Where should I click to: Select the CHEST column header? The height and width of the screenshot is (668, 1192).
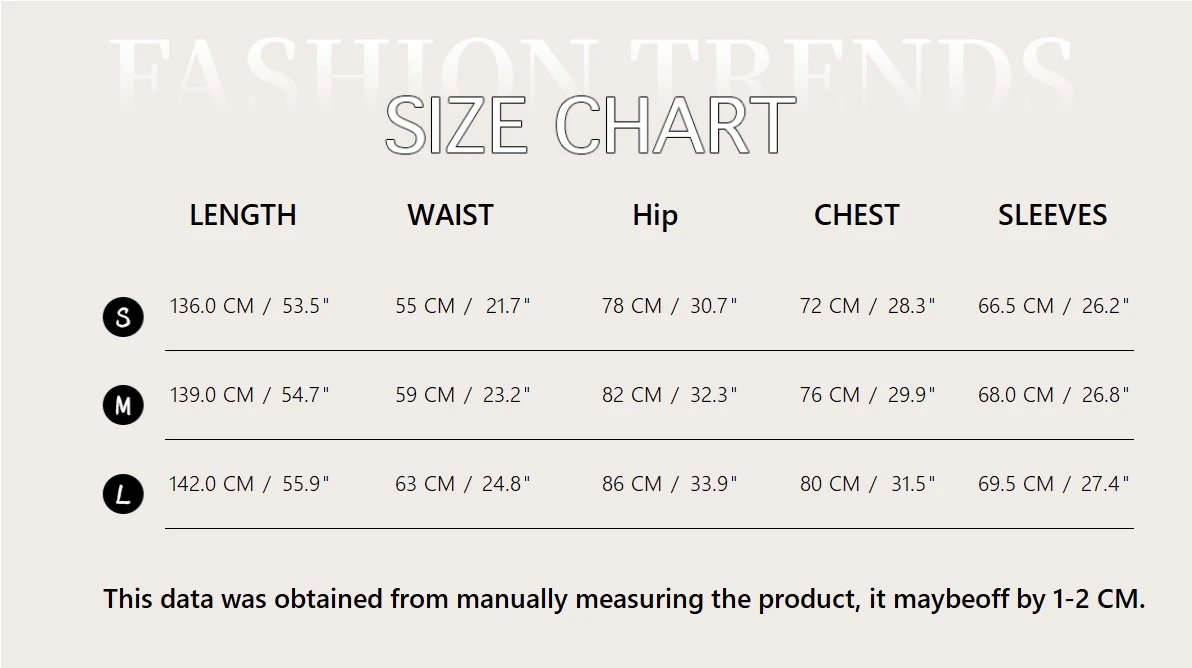coord(857,215)
